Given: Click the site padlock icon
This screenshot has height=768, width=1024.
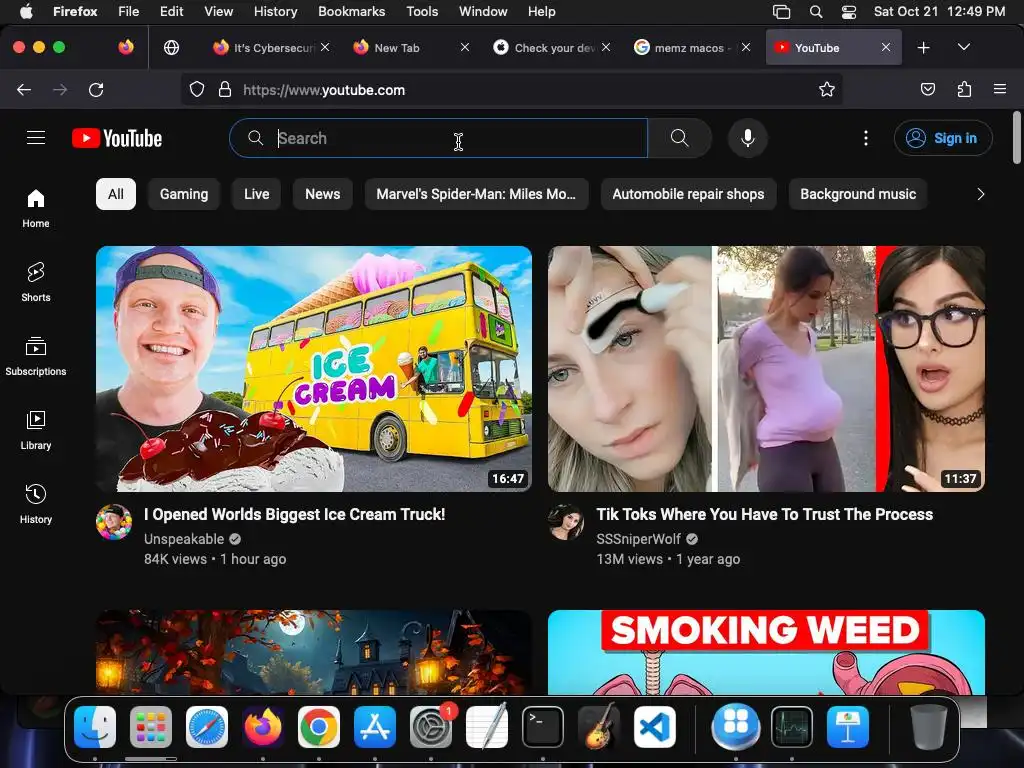Looking at the screenshot, I should (x=225, y=89).
